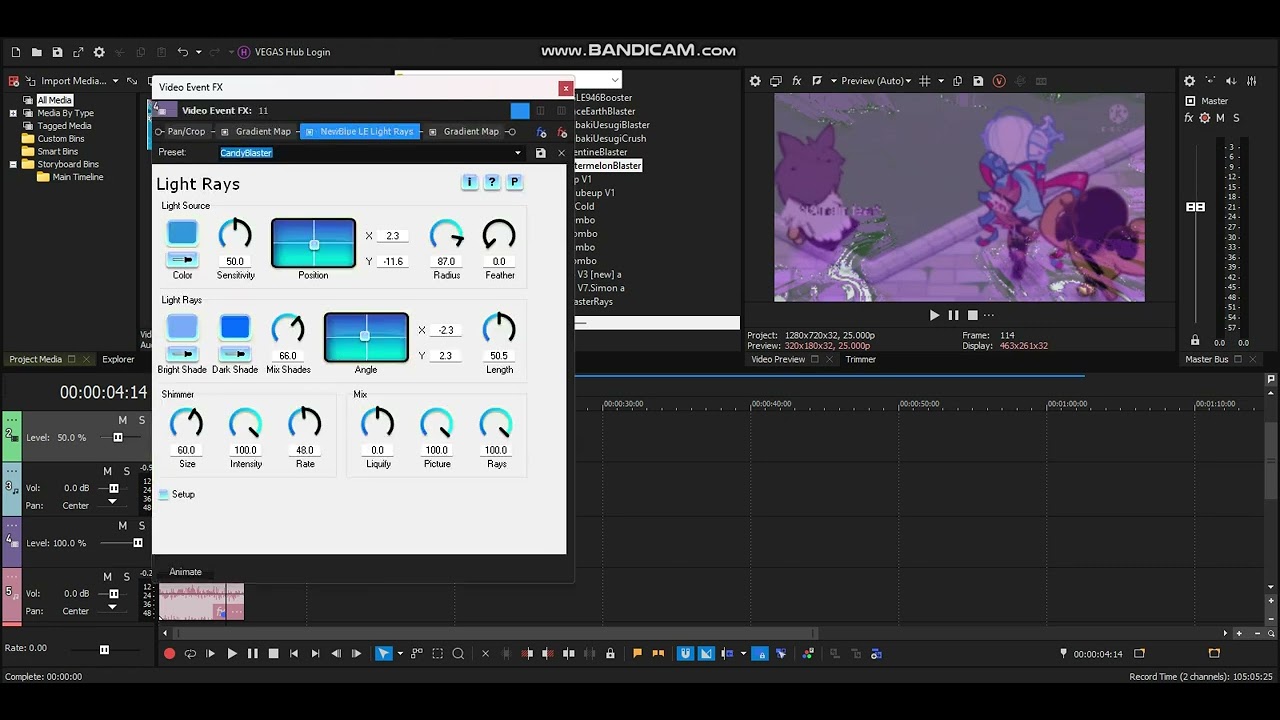
Task: Open the Import Media dropdown arrow
Action: pos(115,81)
